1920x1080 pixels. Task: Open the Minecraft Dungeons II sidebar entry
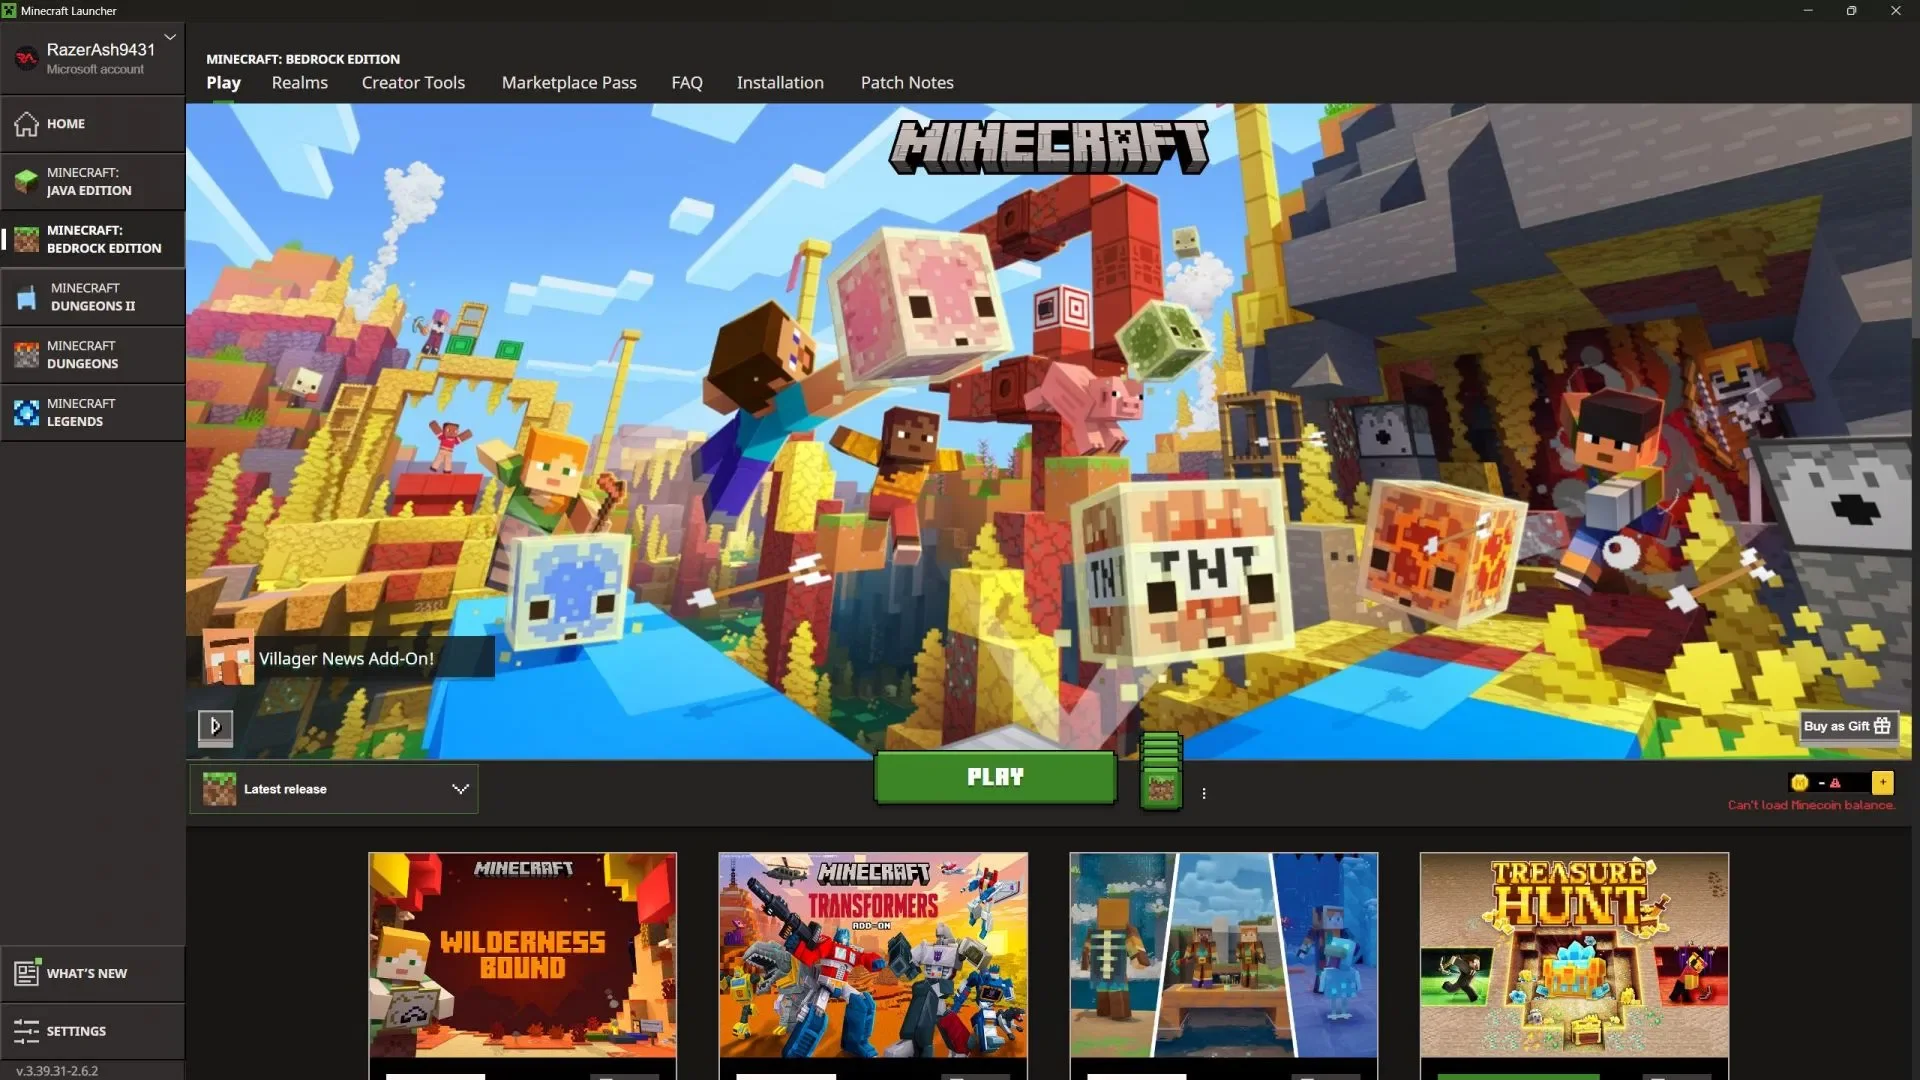tap(92, 297)
